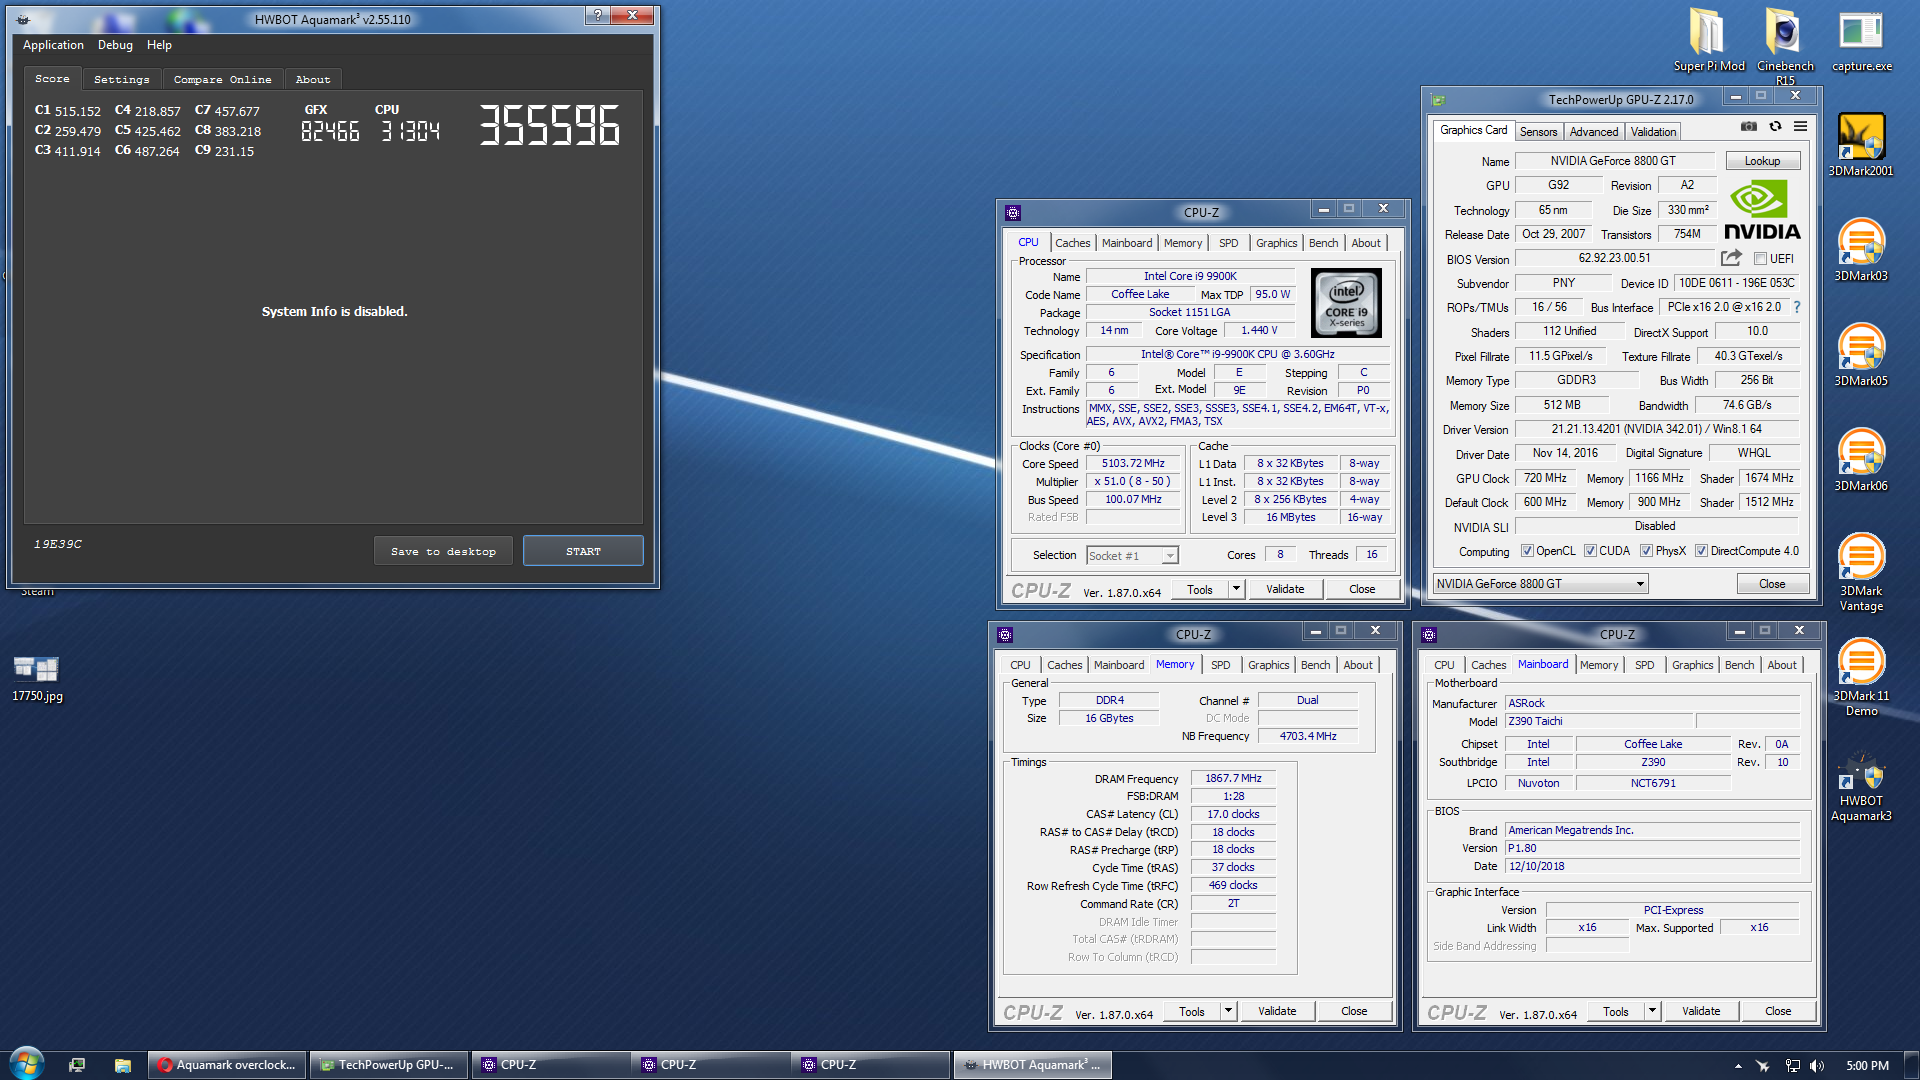
Task: Switch to TechPowerUp GPU-Z taskbar item
Action: [388, 1065]
